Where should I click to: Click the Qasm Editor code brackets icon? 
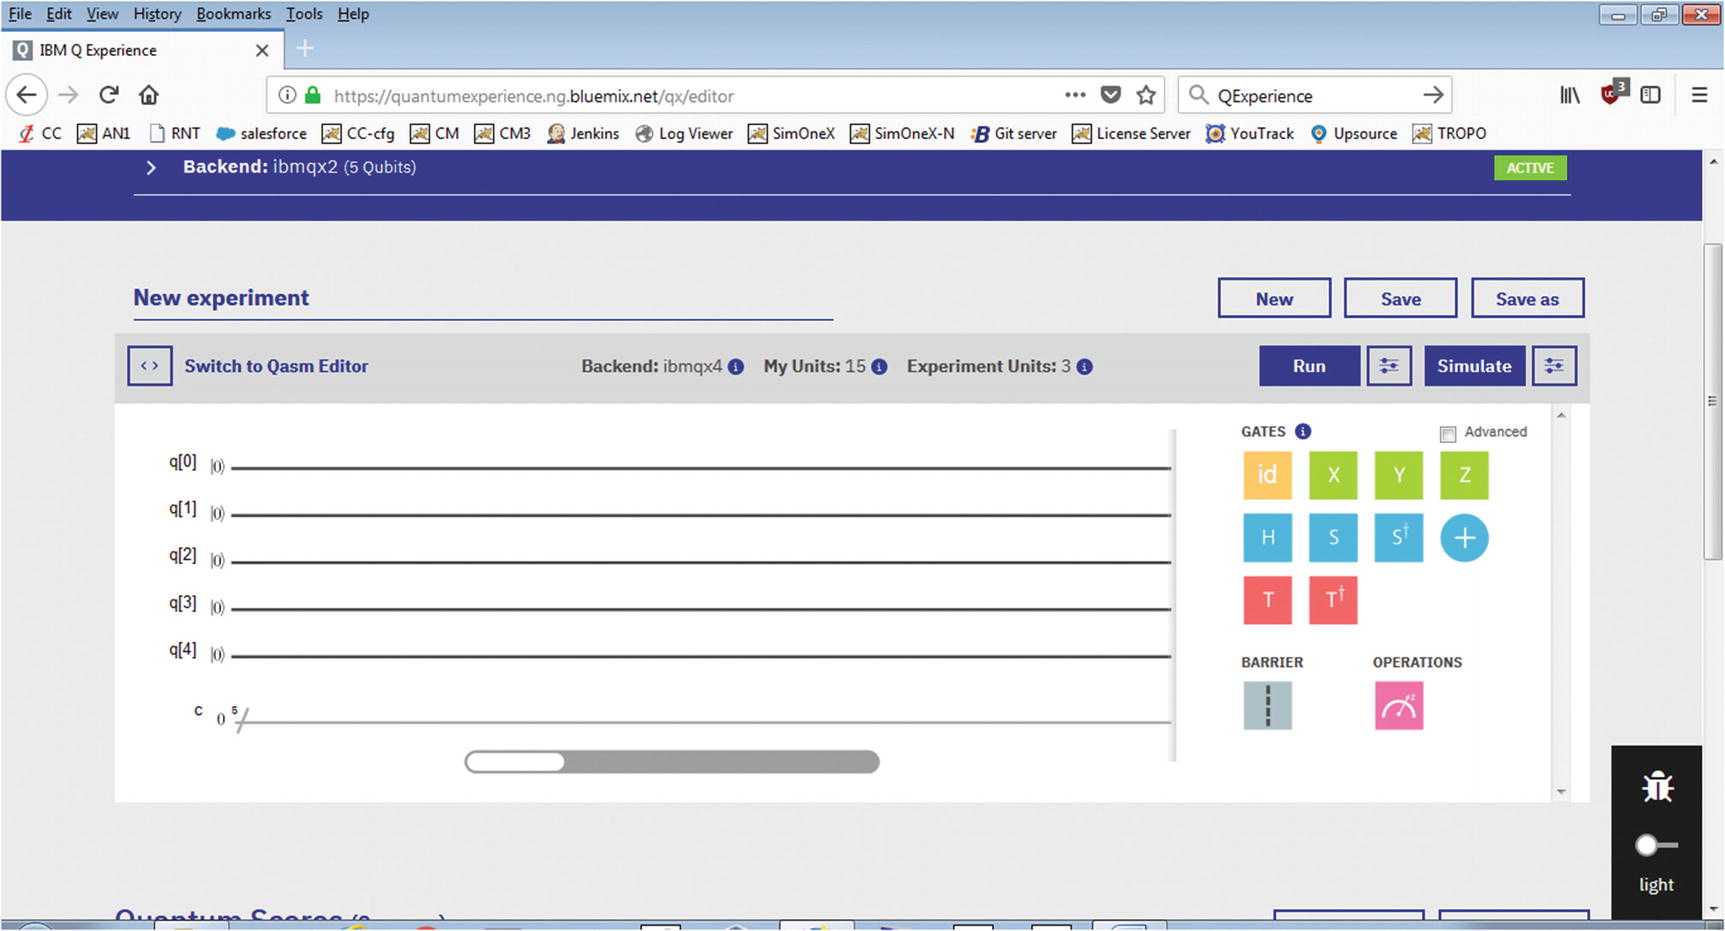point(150,366)
